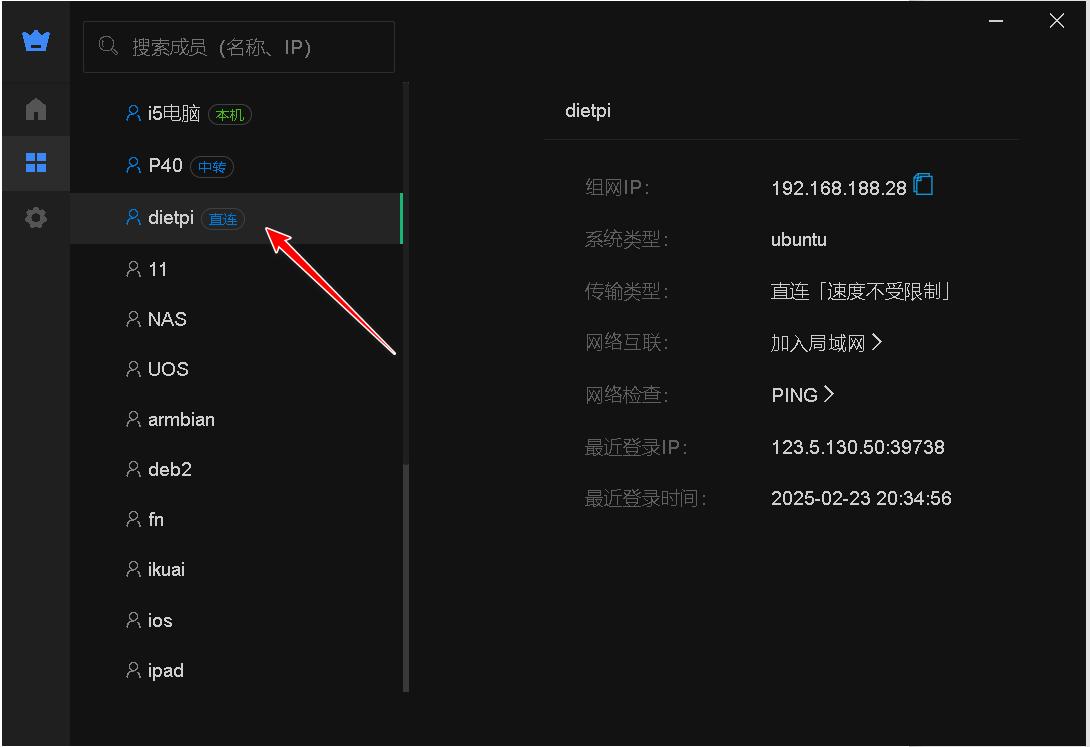Select the NAS member entry
The height and width of the screenshot is (747, 1090).
click(x=166, y=318)
